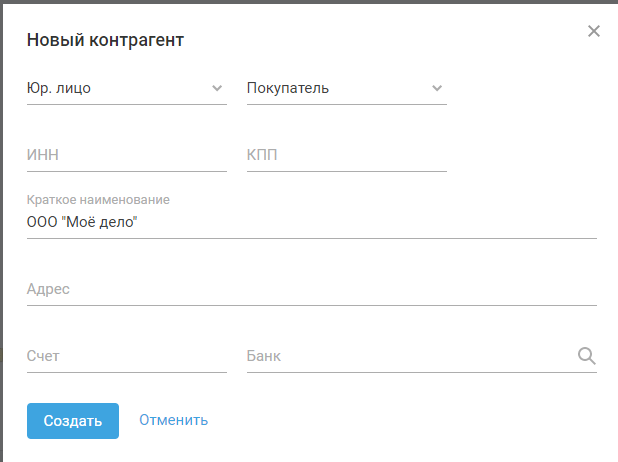
Task: Click the Отменить link
Action: [x=174, y=420]
